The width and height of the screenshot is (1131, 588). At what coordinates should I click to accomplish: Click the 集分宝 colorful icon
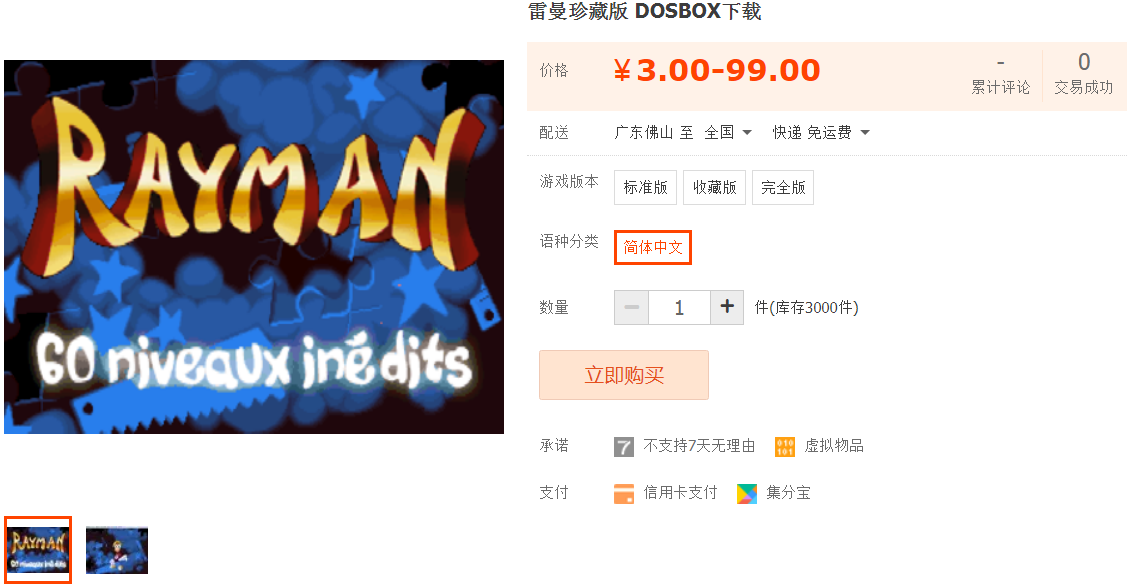coord(747,493)
